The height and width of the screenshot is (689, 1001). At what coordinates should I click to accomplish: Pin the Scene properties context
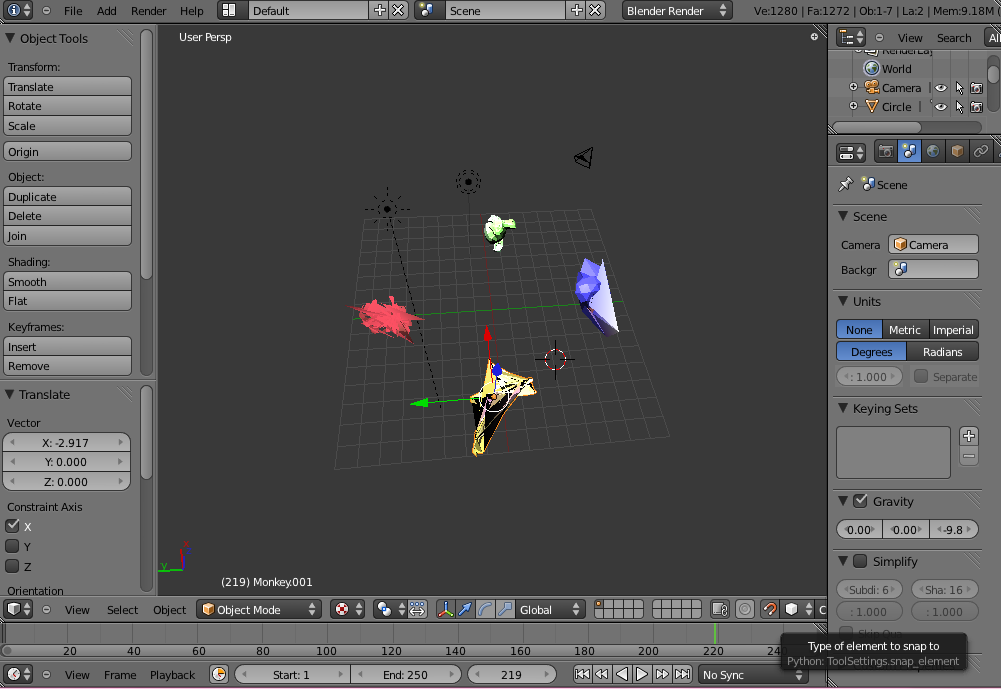tap(845, 185)
